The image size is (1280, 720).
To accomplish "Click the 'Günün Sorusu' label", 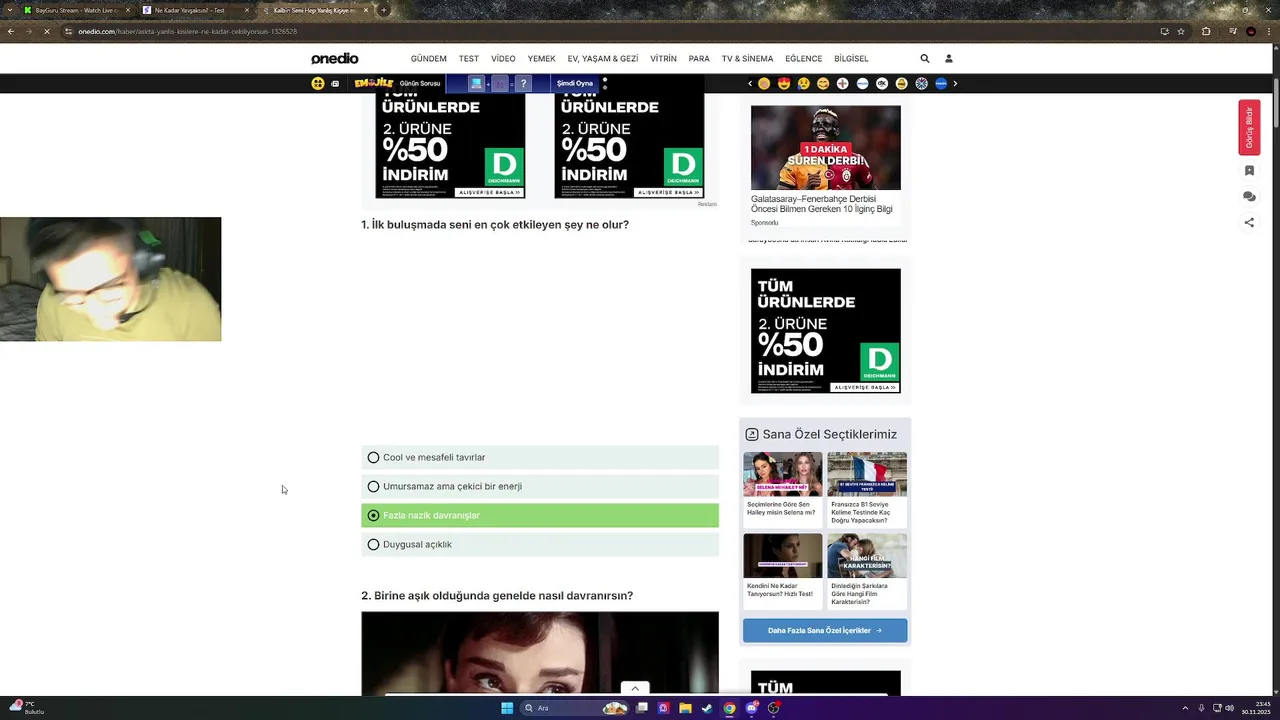I will pyautogui.click(x=420, y=84).
